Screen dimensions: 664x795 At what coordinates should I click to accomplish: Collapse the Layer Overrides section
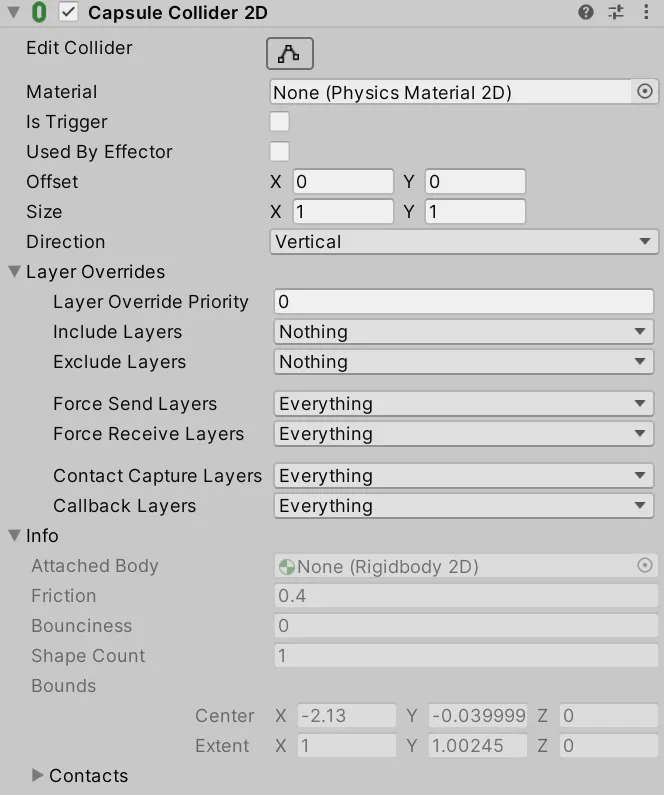[15, 272]
